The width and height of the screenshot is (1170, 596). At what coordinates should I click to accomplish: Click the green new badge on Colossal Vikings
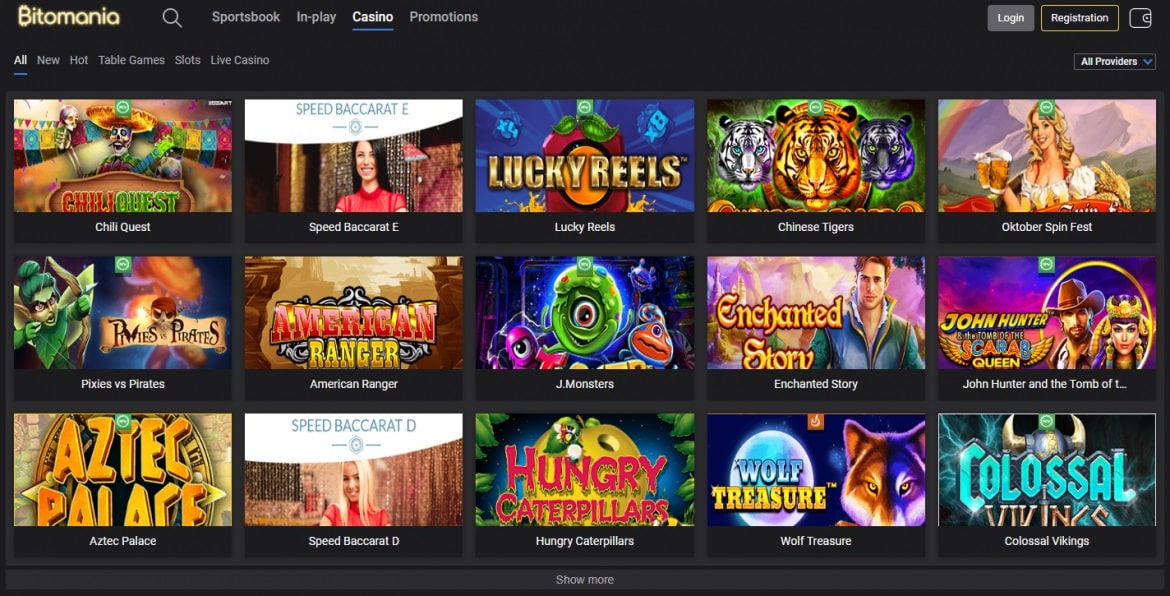click(x=1046, y=422)
